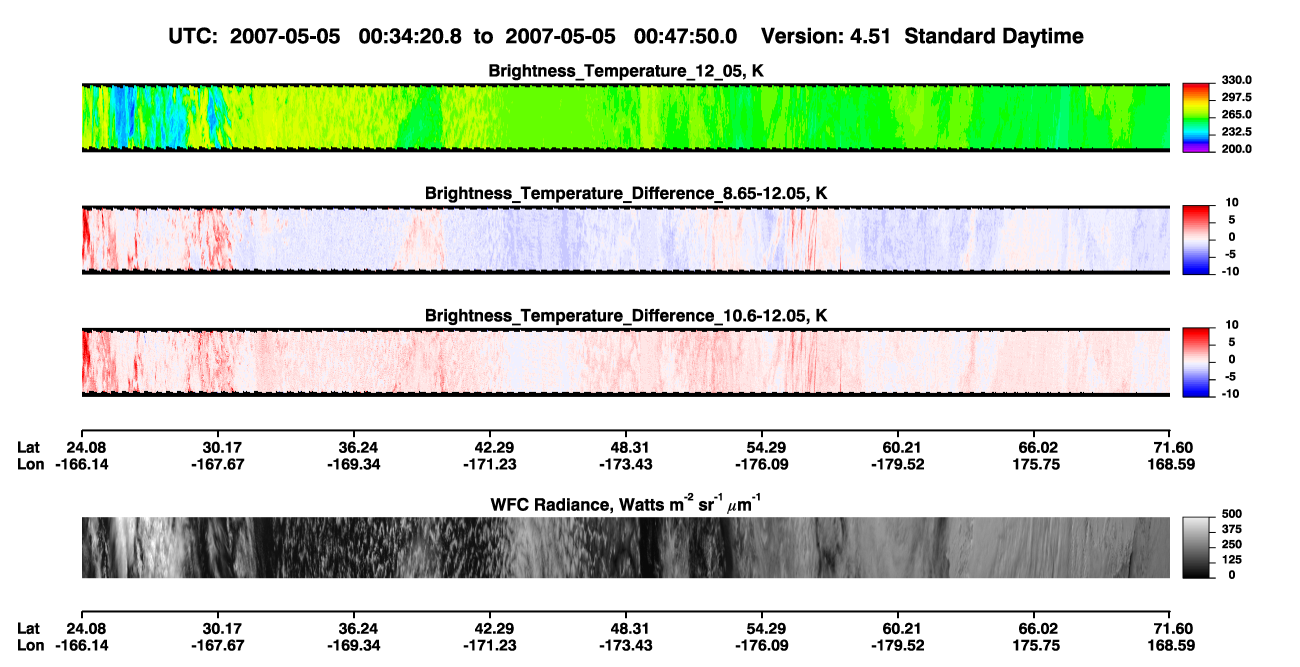
Task: Click the grayscale WFC Radiance image strip
Action: click(x=626, y=547)
